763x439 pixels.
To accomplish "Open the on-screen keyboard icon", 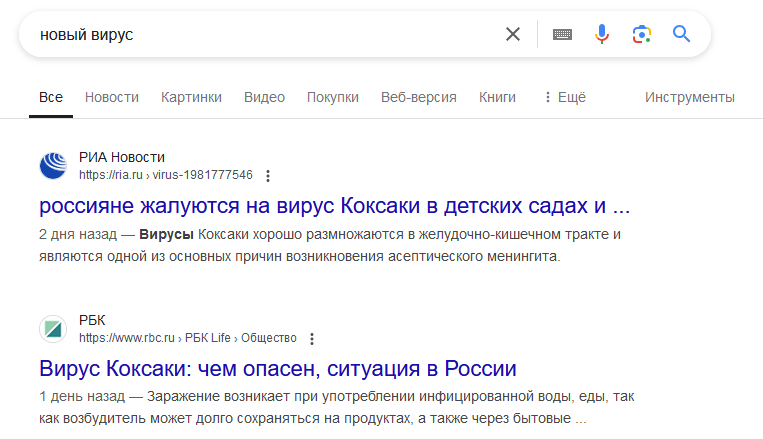I will click(562, 34).
